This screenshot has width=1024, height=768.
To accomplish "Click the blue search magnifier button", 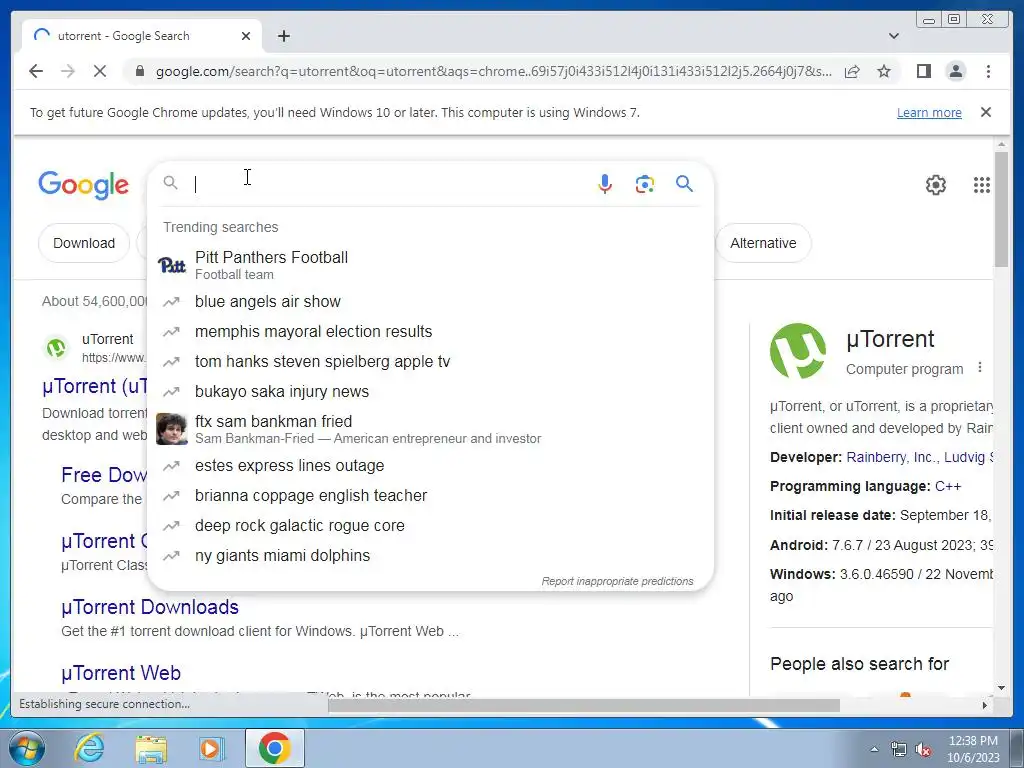I will 684,184.
